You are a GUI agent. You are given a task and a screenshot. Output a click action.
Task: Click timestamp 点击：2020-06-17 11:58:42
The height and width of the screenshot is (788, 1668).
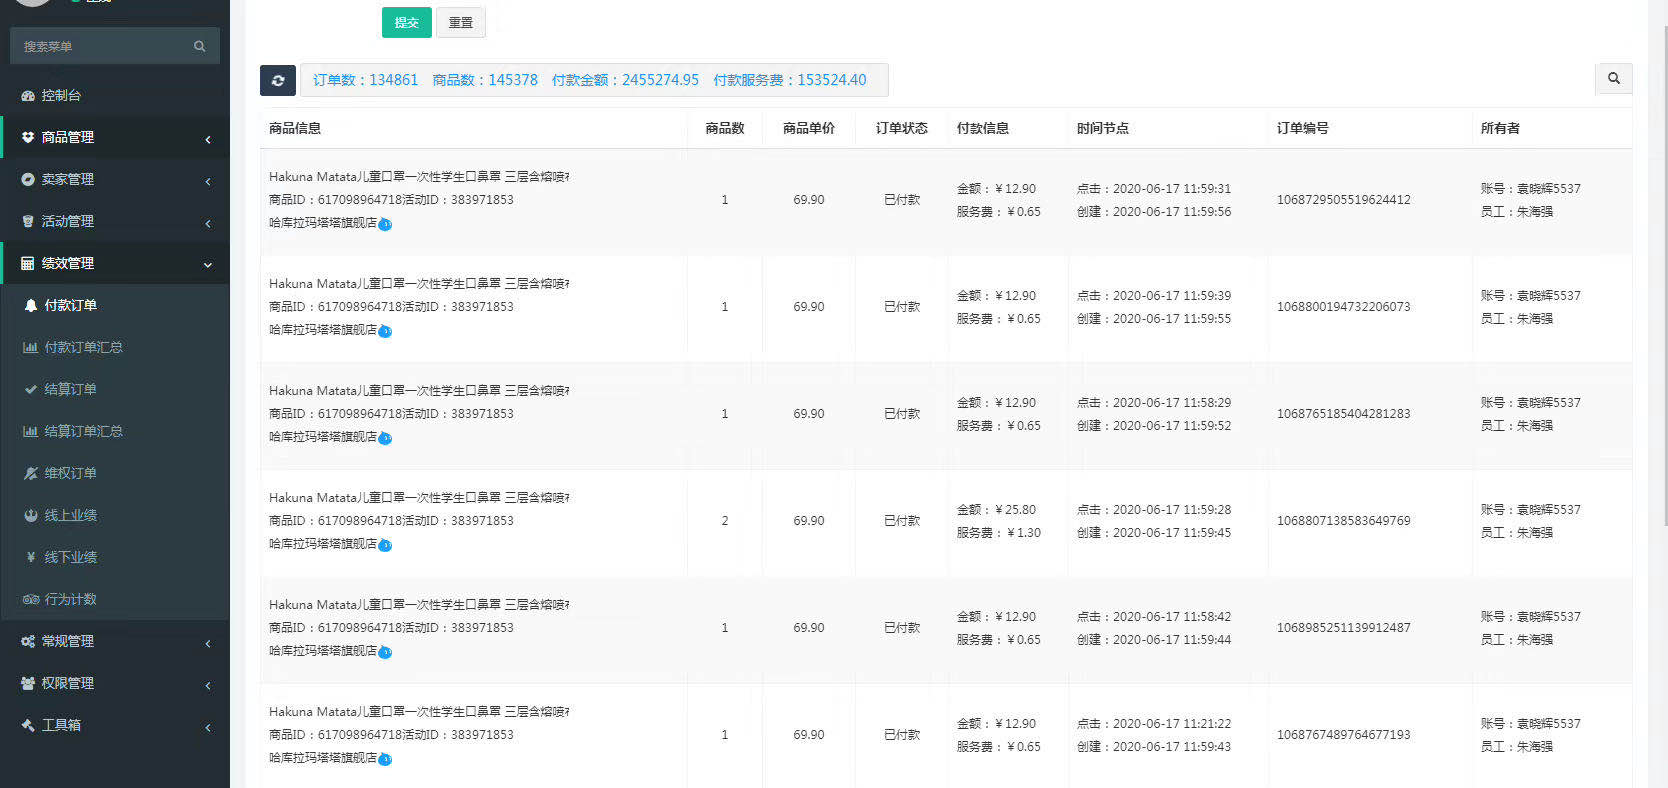(1154, 617)
